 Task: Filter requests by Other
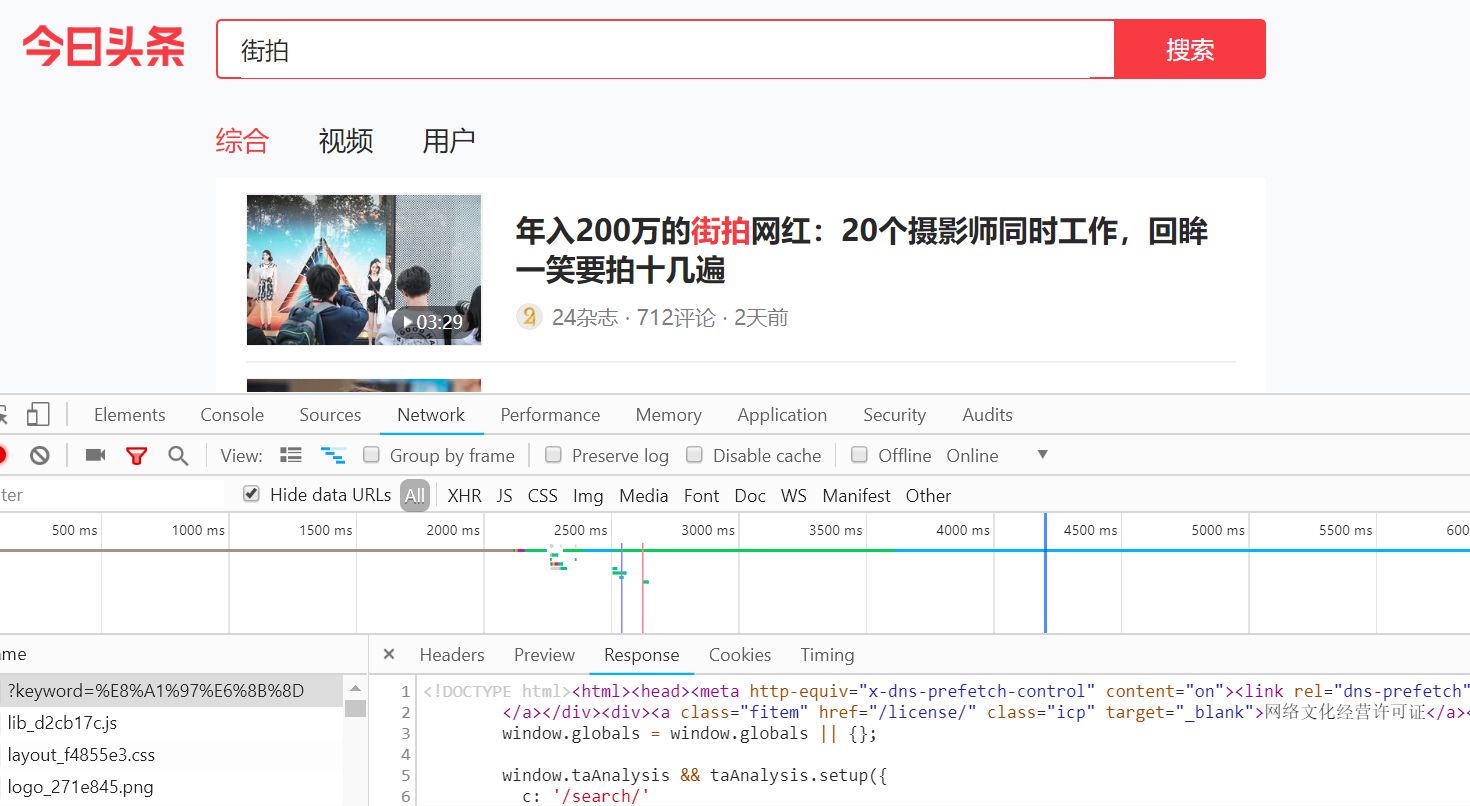tap(929, 496)
